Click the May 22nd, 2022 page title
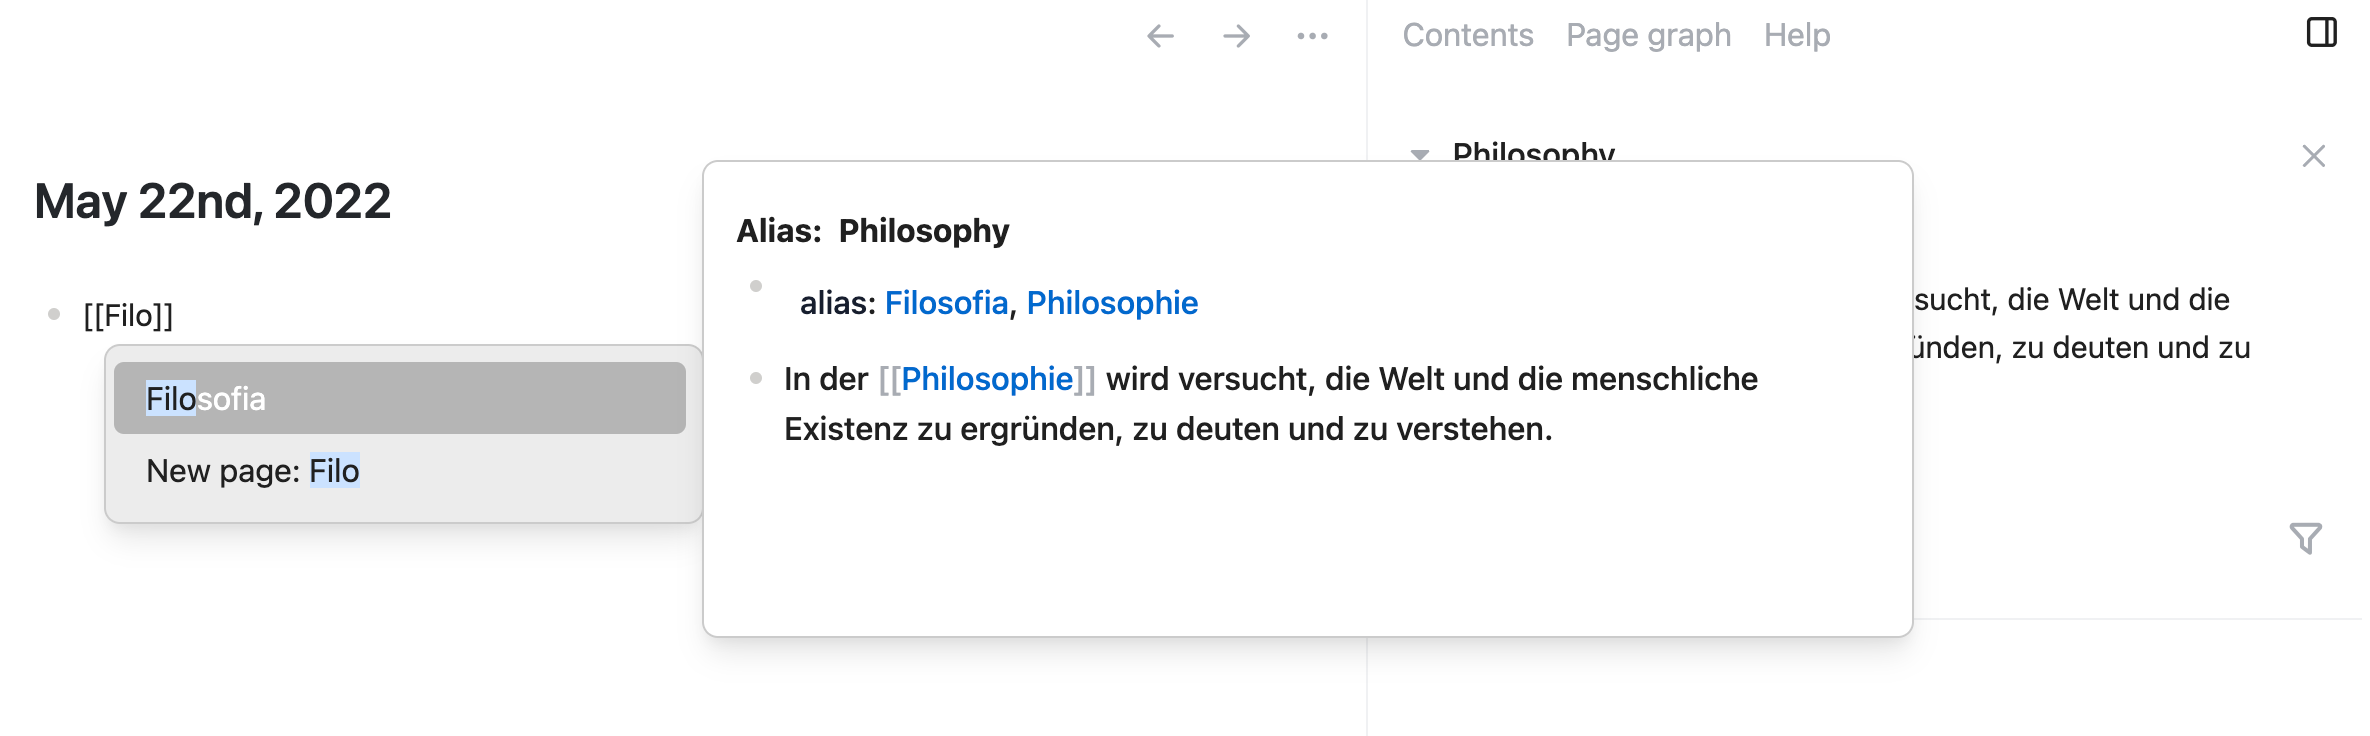Screen dimensions: 2370x736 [x=211, y=202]
